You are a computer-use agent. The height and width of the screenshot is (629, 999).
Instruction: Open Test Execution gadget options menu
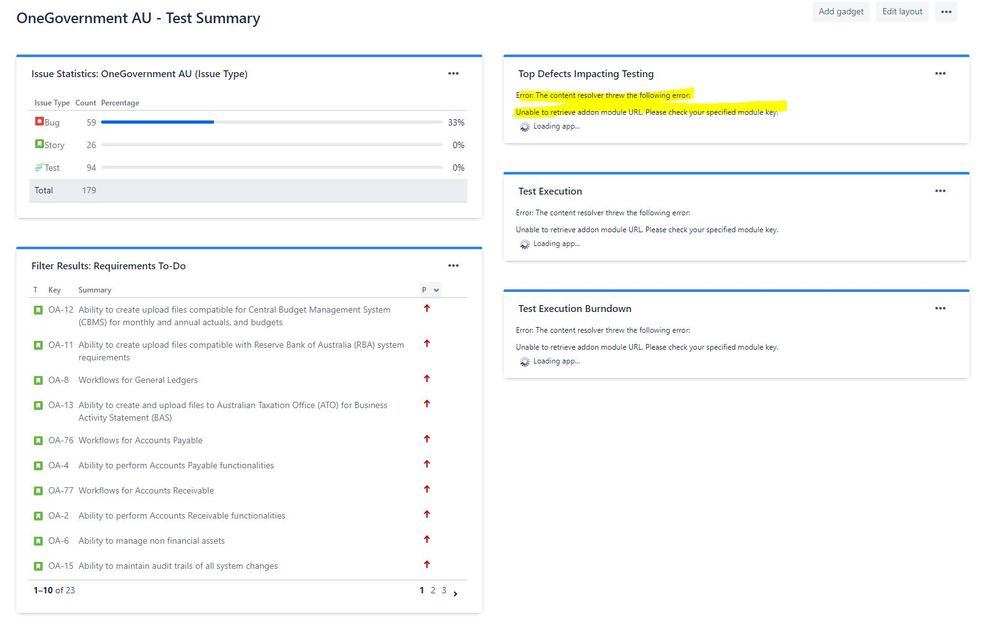(x=940, y=191)
